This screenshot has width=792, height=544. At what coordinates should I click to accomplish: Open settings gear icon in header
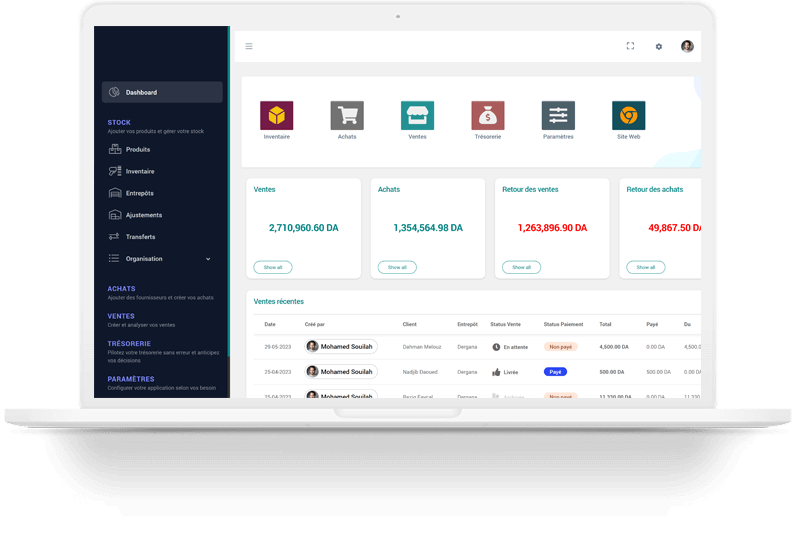(x=659, y=46)
